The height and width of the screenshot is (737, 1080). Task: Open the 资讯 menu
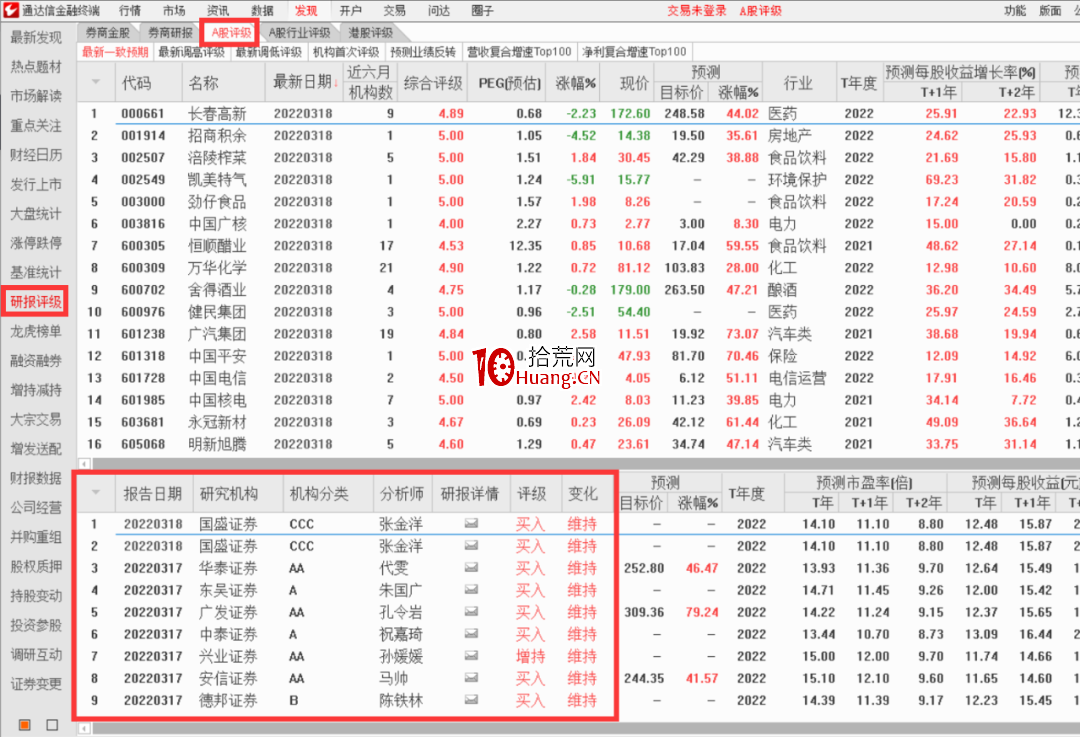(x=218, y=10)
